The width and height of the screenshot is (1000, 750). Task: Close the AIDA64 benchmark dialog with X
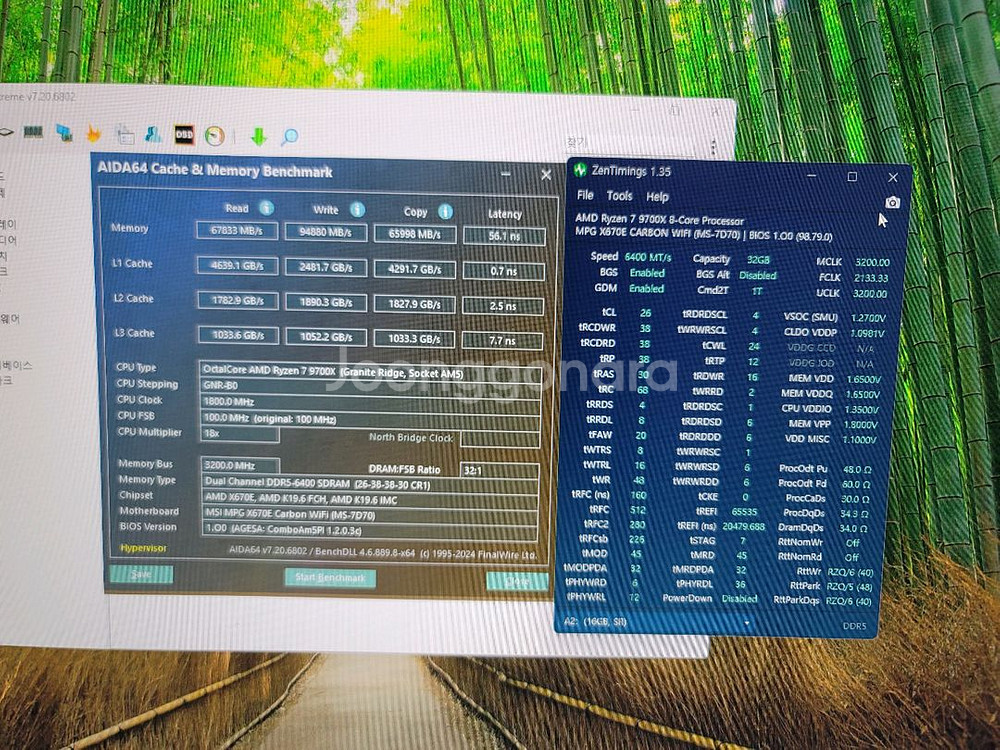(x=546, y=175)
